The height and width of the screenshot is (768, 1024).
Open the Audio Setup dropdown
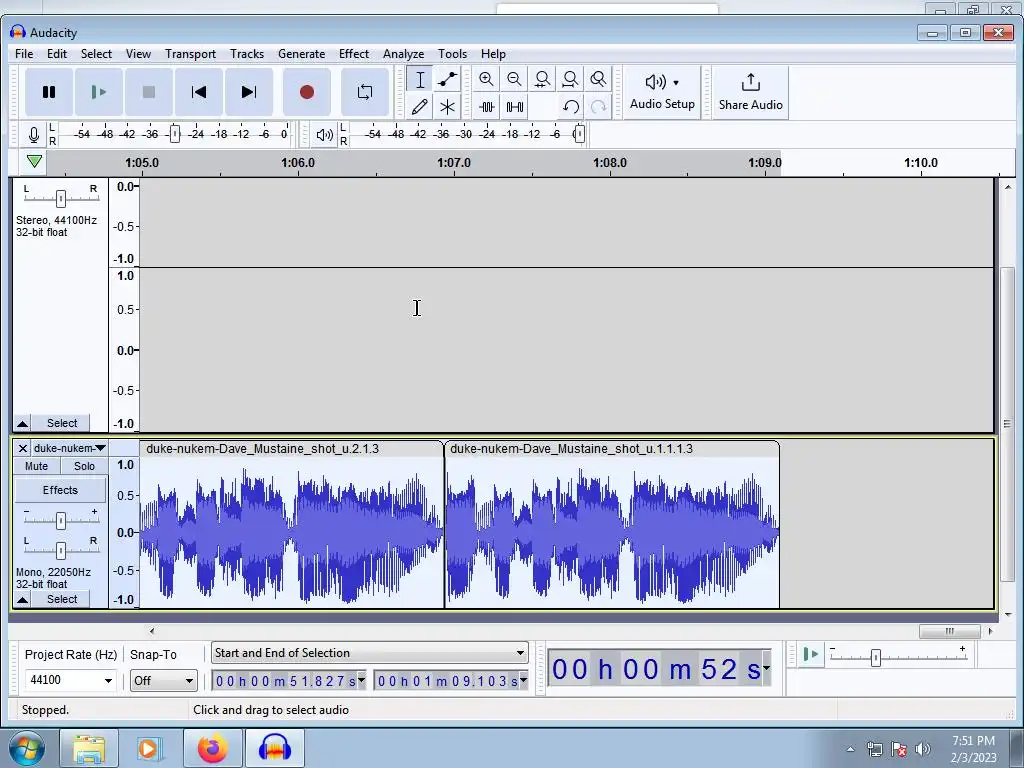(x=662, y=92)
